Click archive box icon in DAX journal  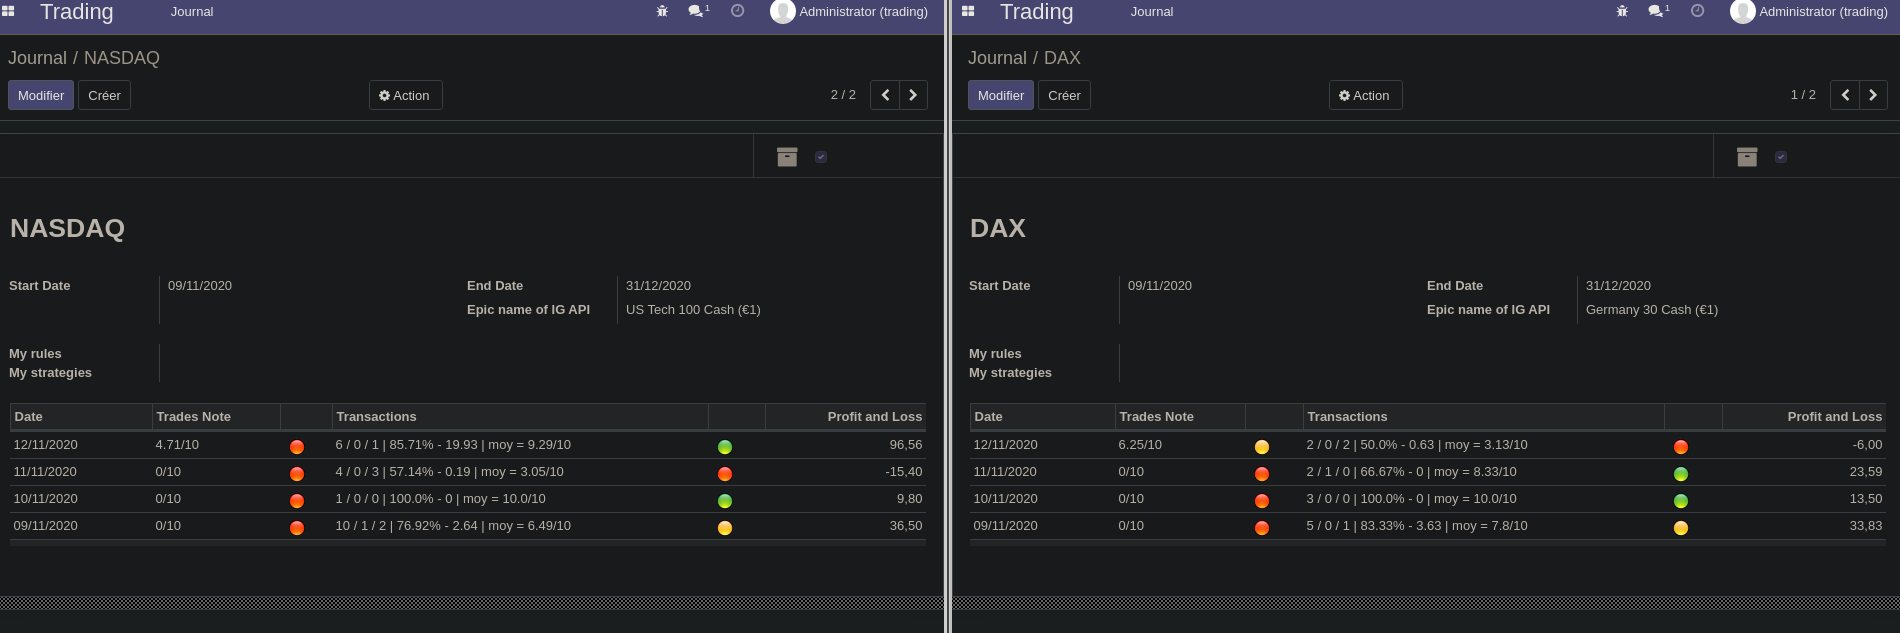pos(1747,157)
